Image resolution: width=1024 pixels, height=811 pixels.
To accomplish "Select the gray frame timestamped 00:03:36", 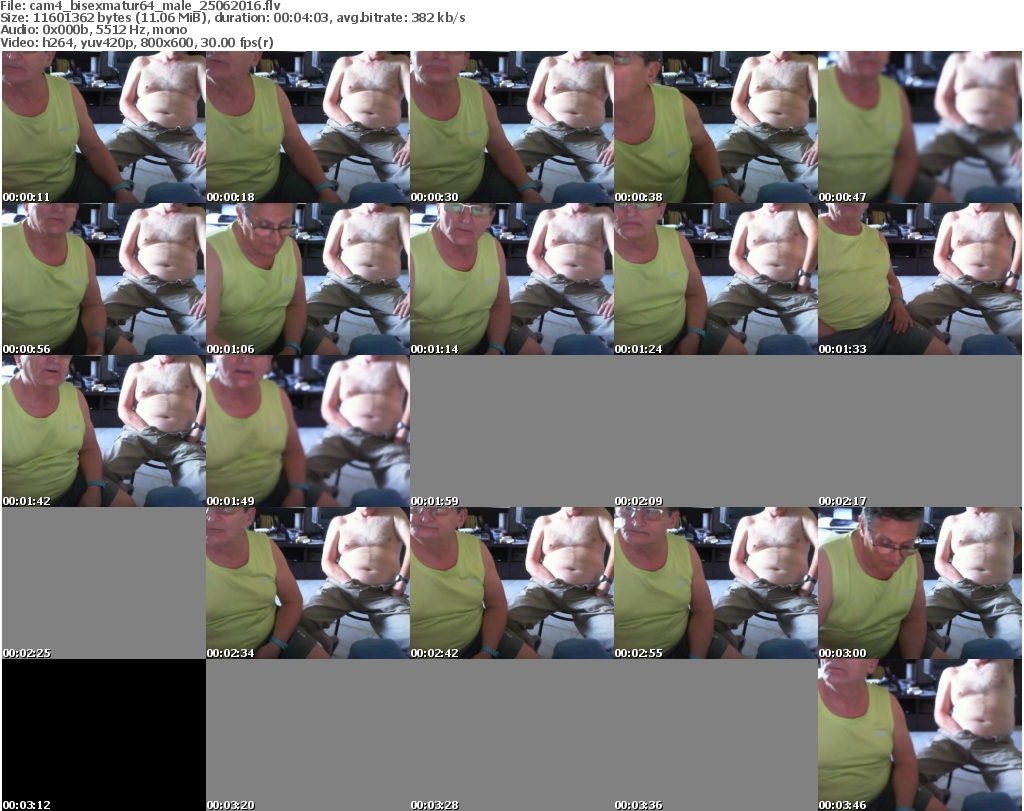I will (x=716, y=735).
